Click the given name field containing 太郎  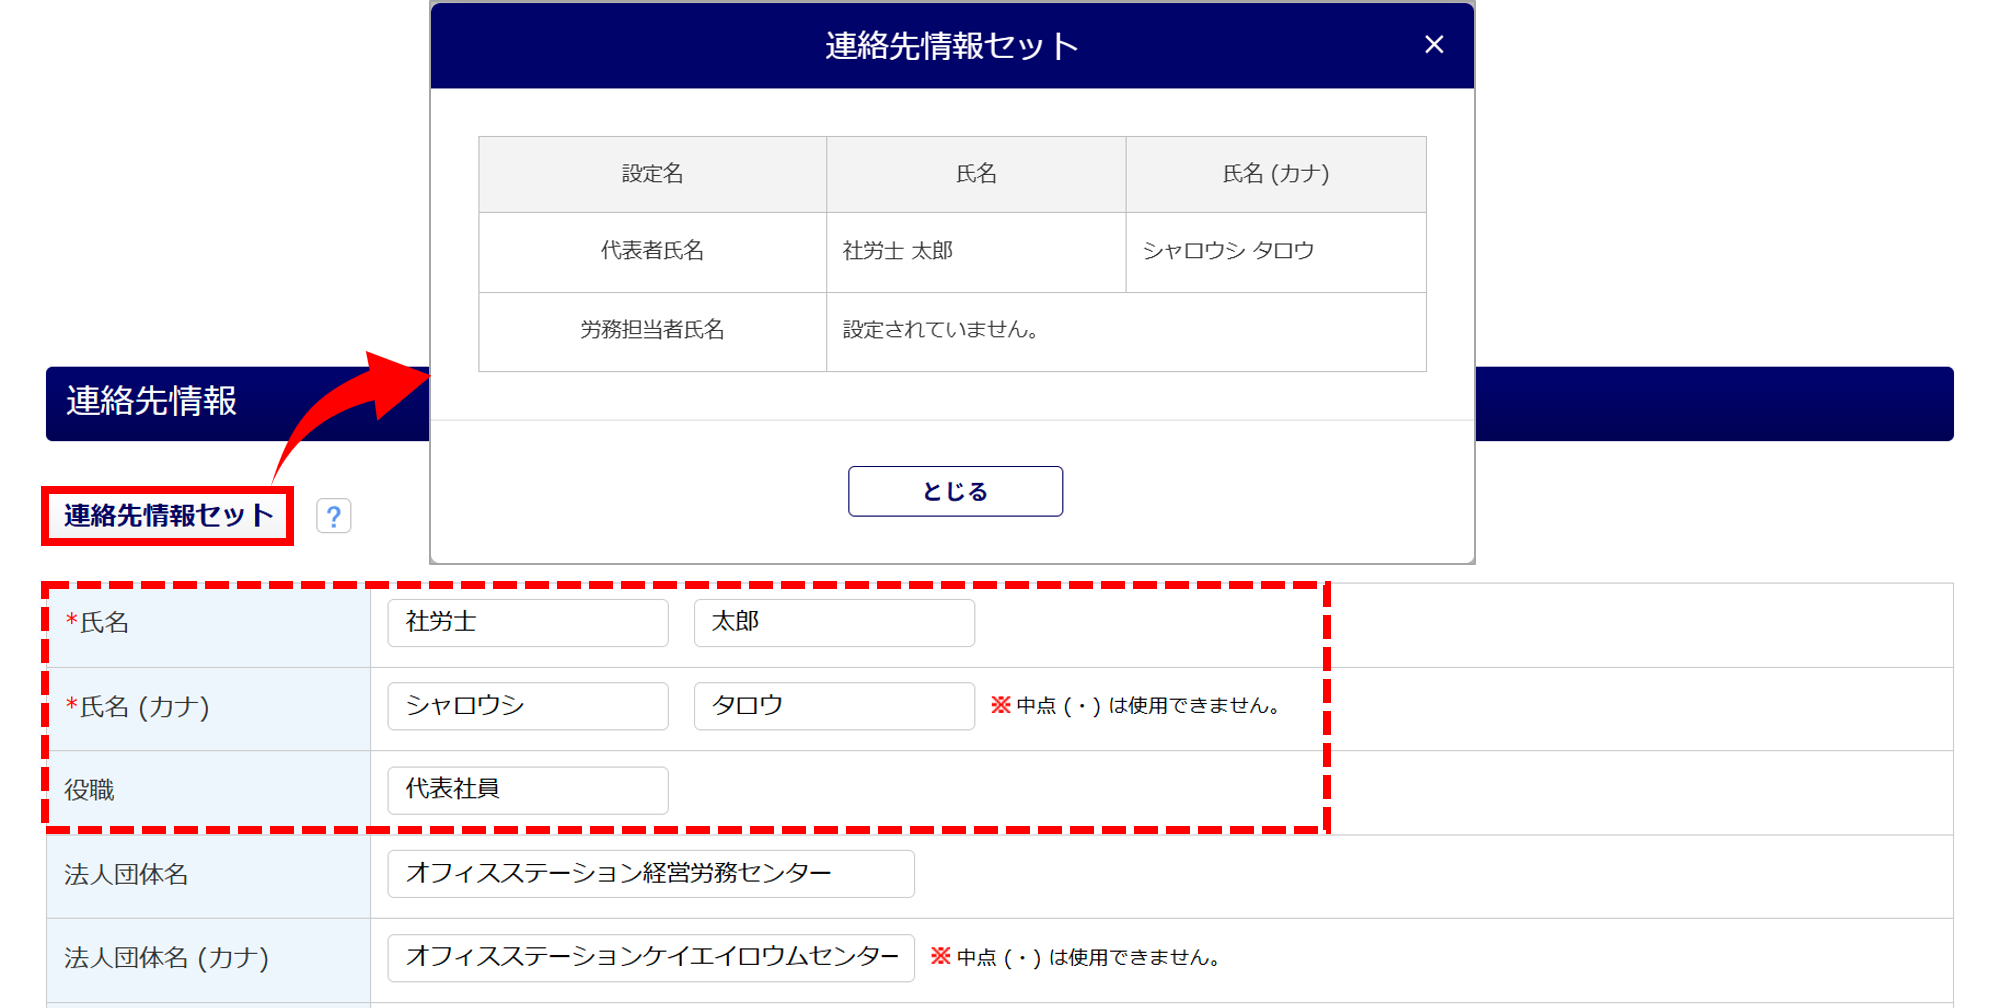click(x=834, y=622)
